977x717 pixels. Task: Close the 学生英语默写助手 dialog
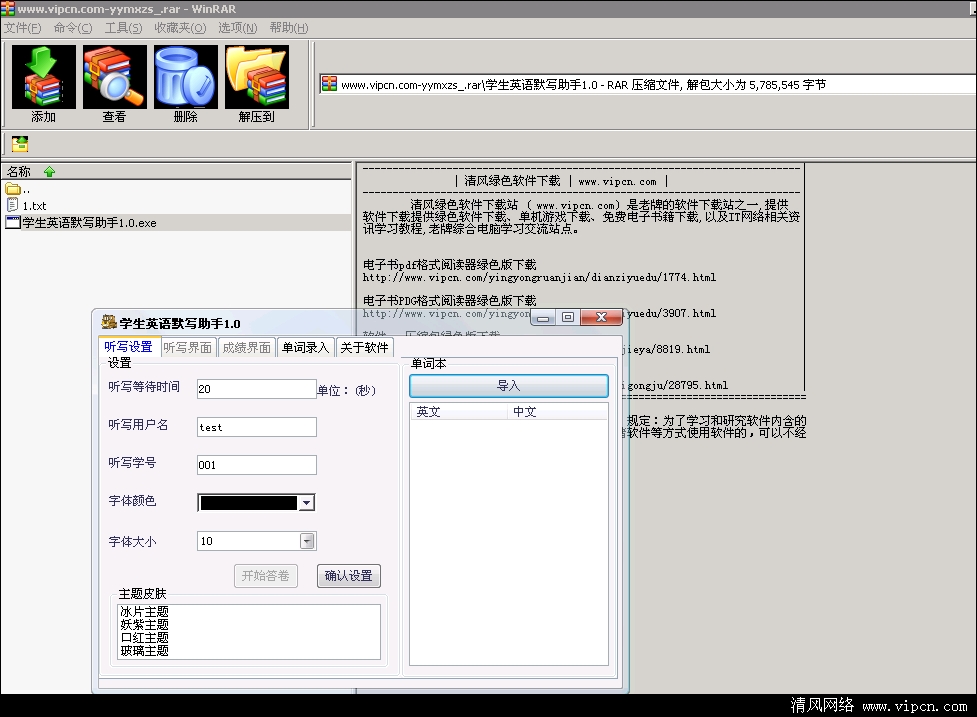click(601, 317)
